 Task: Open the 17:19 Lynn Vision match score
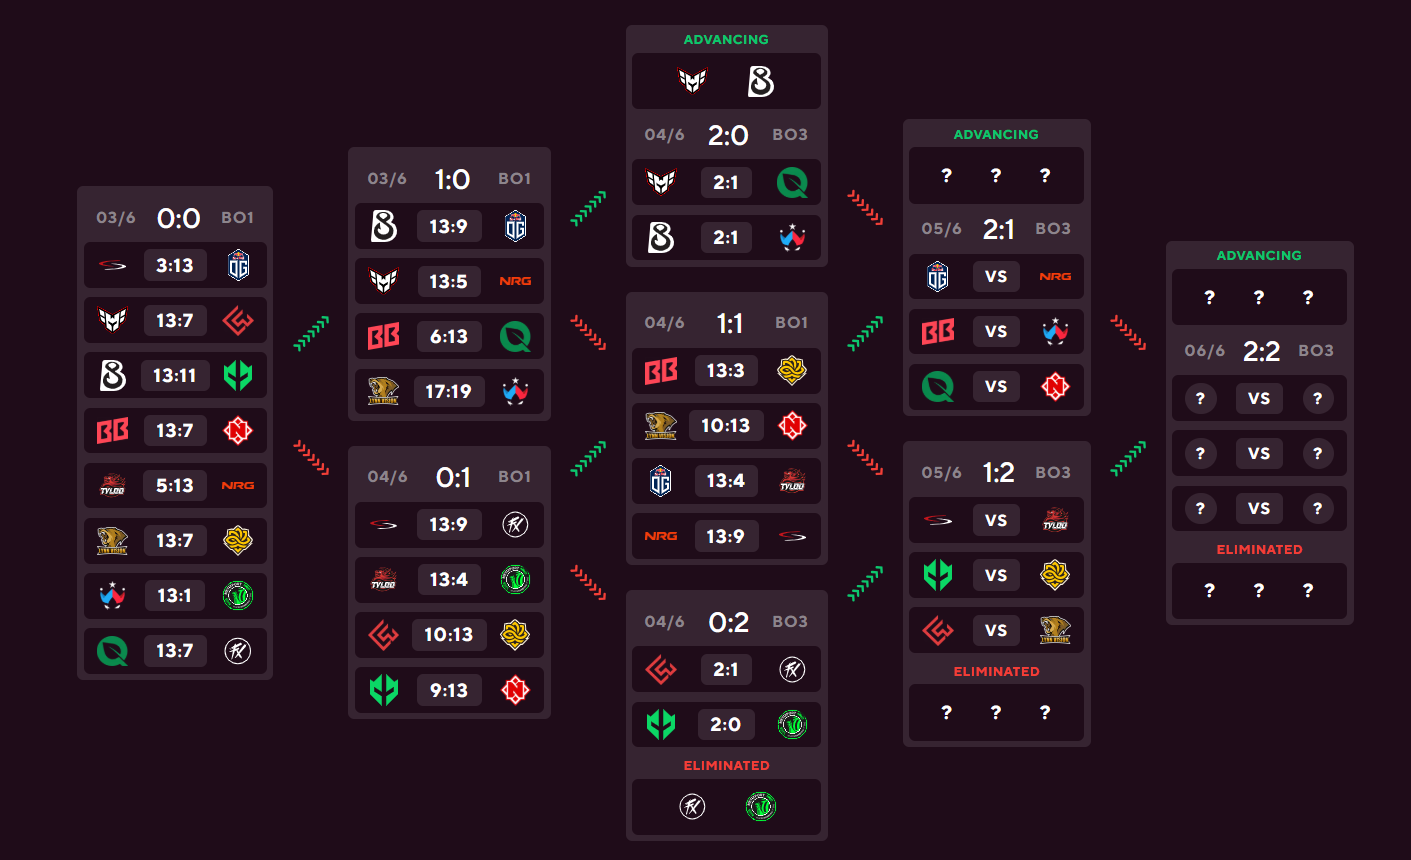pos(448,391)
